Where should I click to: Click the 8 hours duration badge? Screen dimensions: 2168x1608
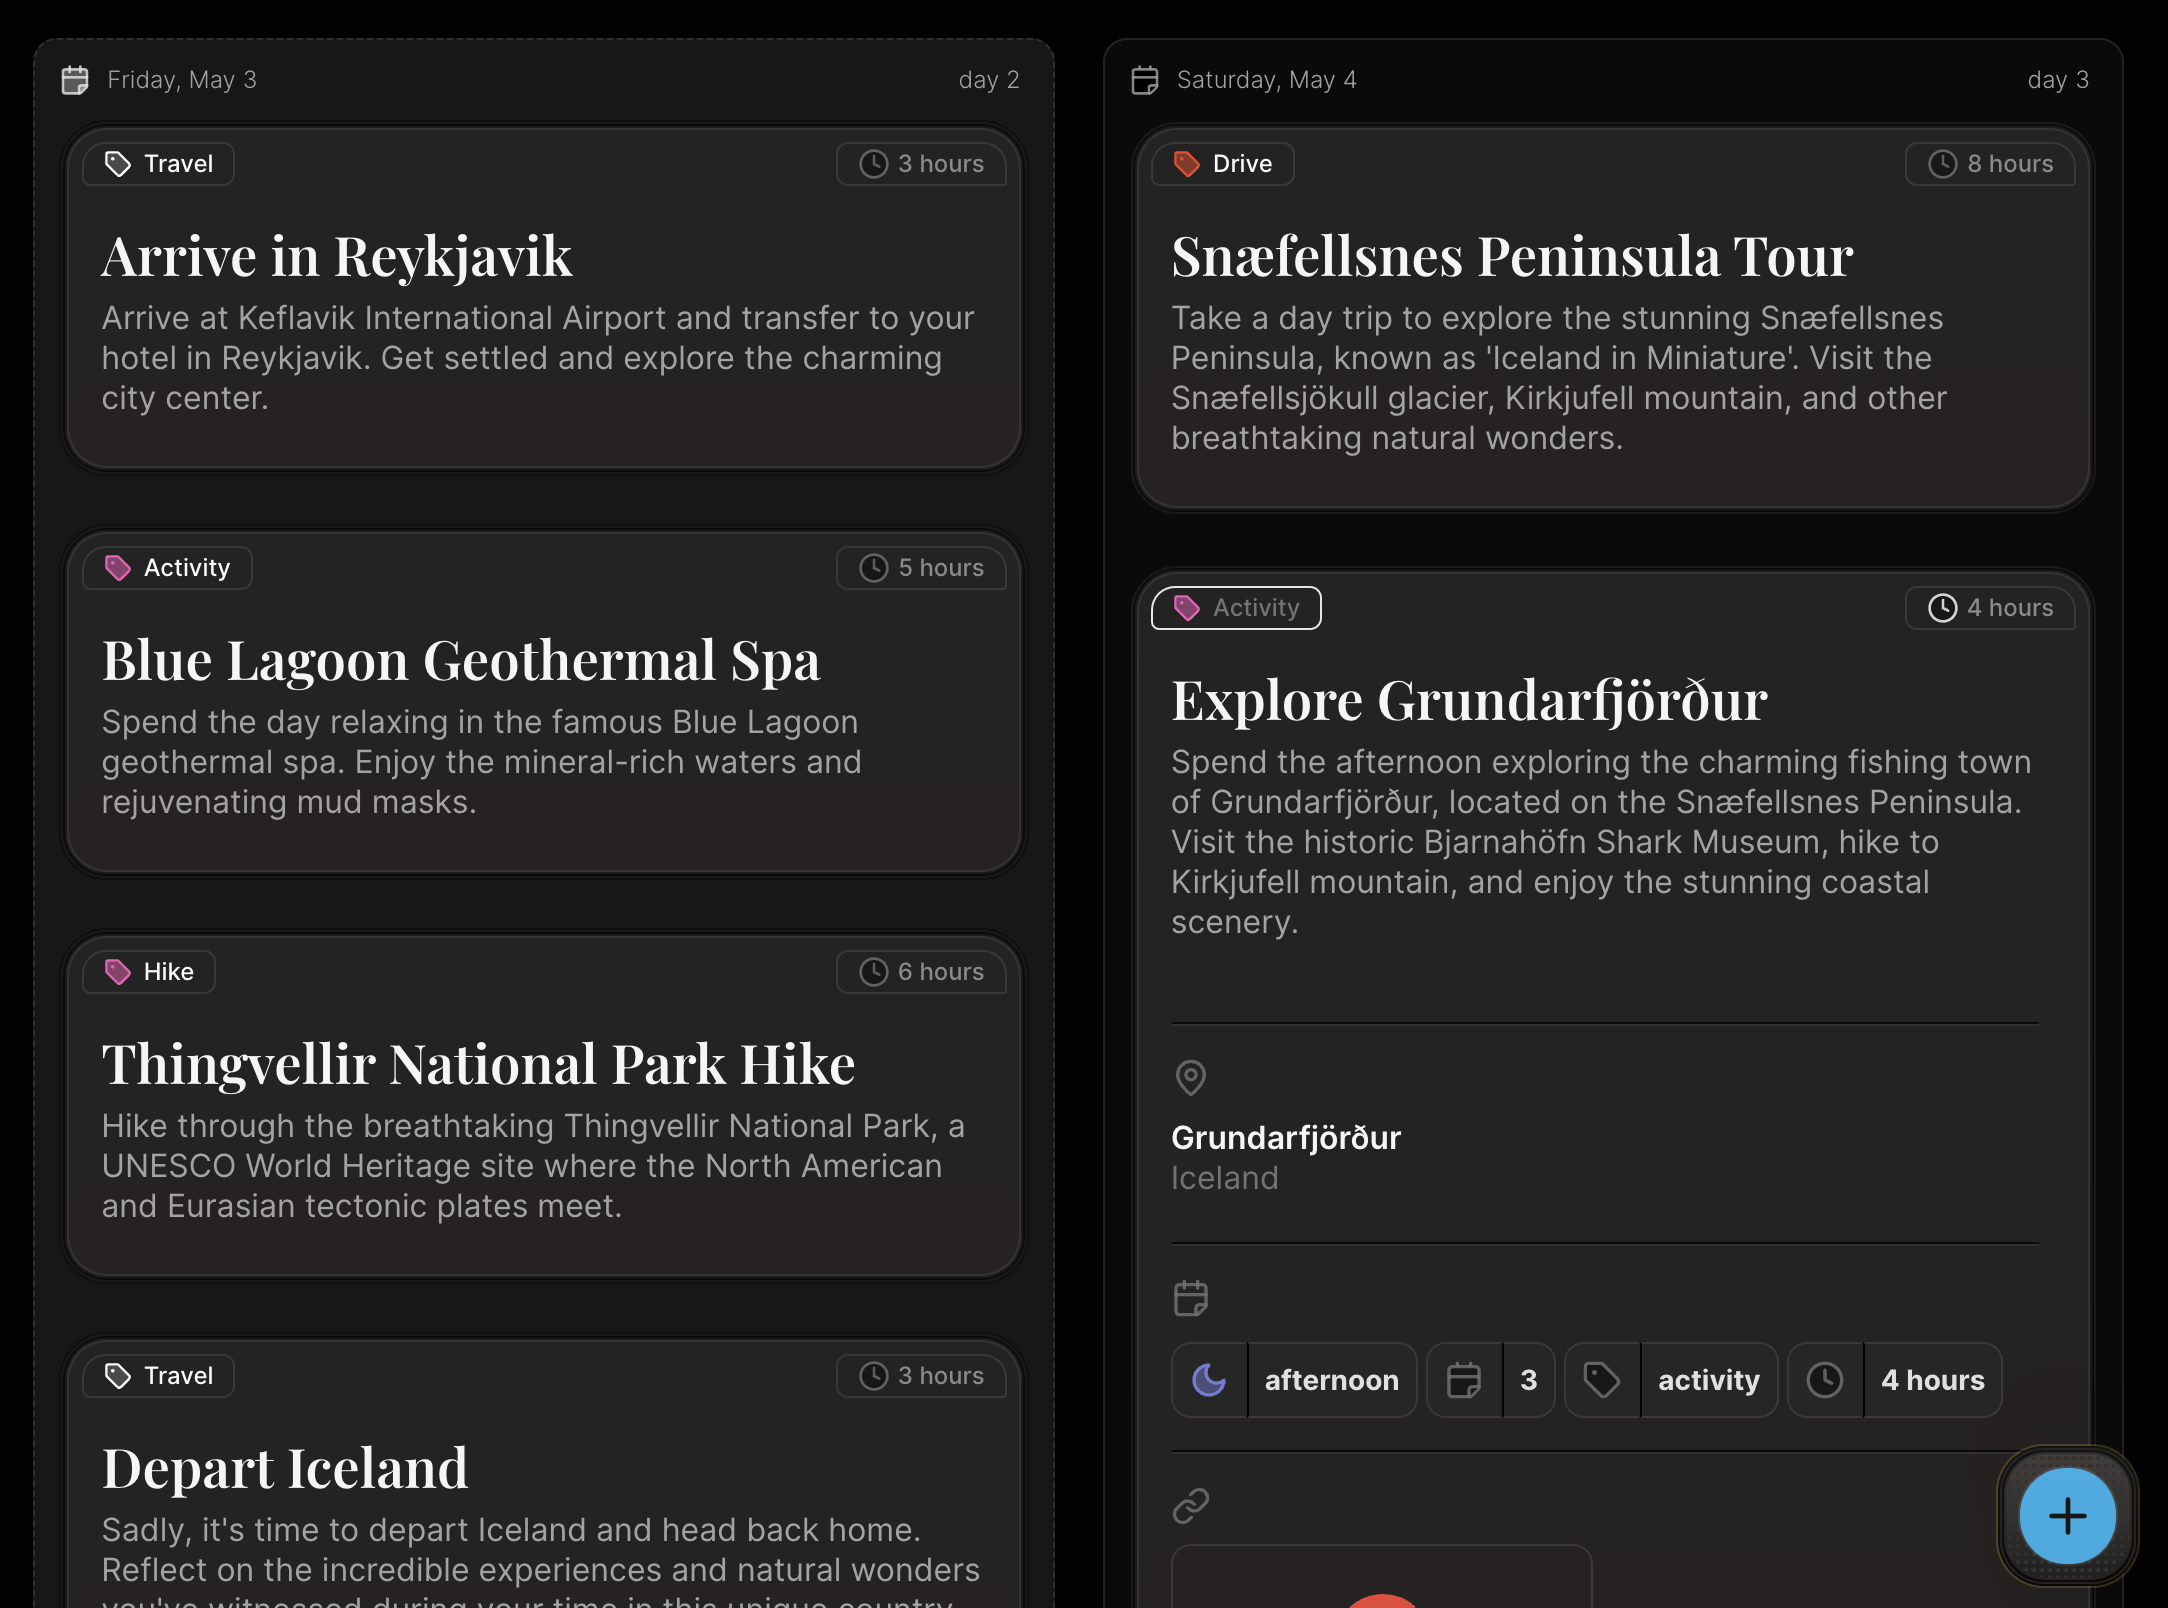1990,164
